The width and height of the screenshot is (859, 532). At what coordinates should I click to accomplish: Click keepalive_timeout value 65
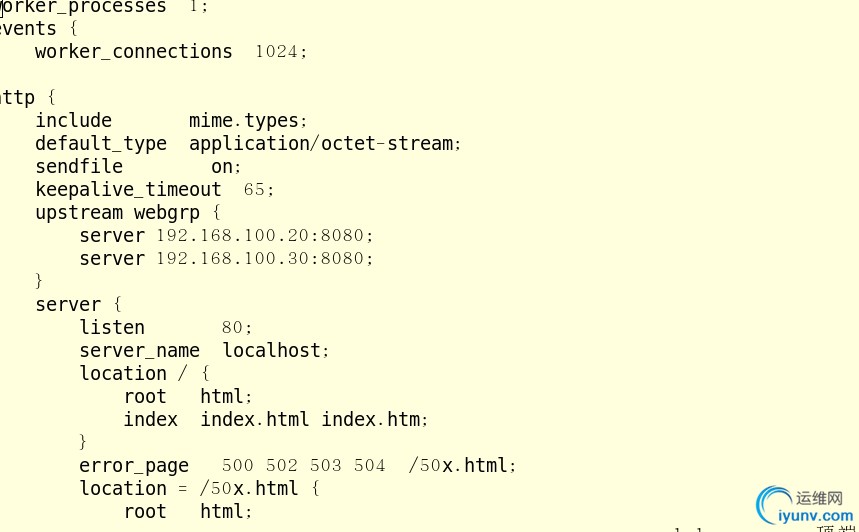click(x=254, y=190)
